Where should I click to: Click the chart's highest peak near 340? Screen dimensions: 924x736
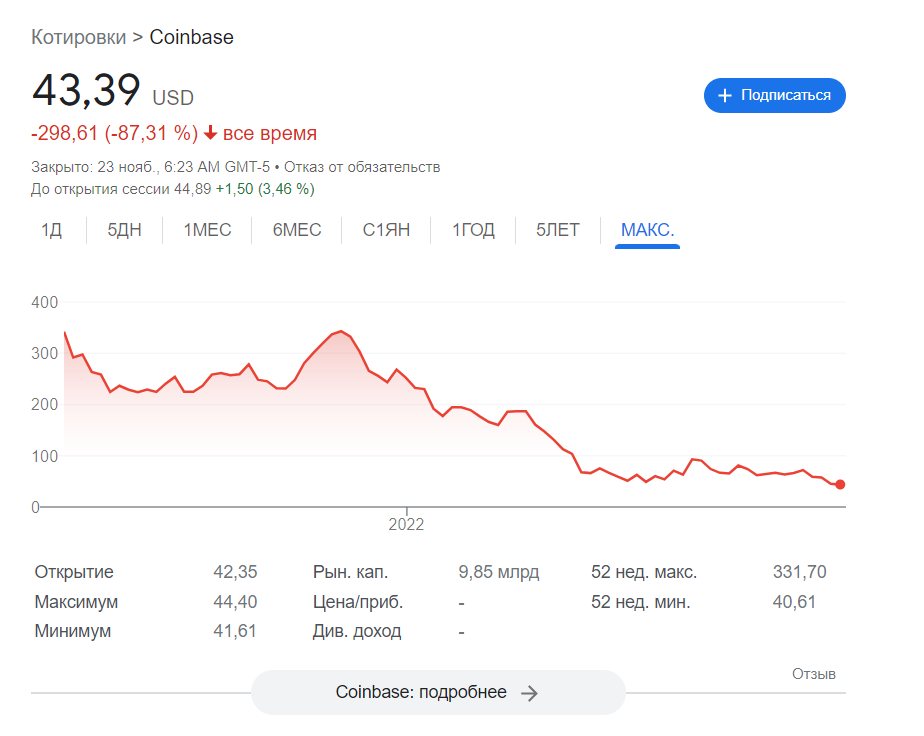[341, 331]
